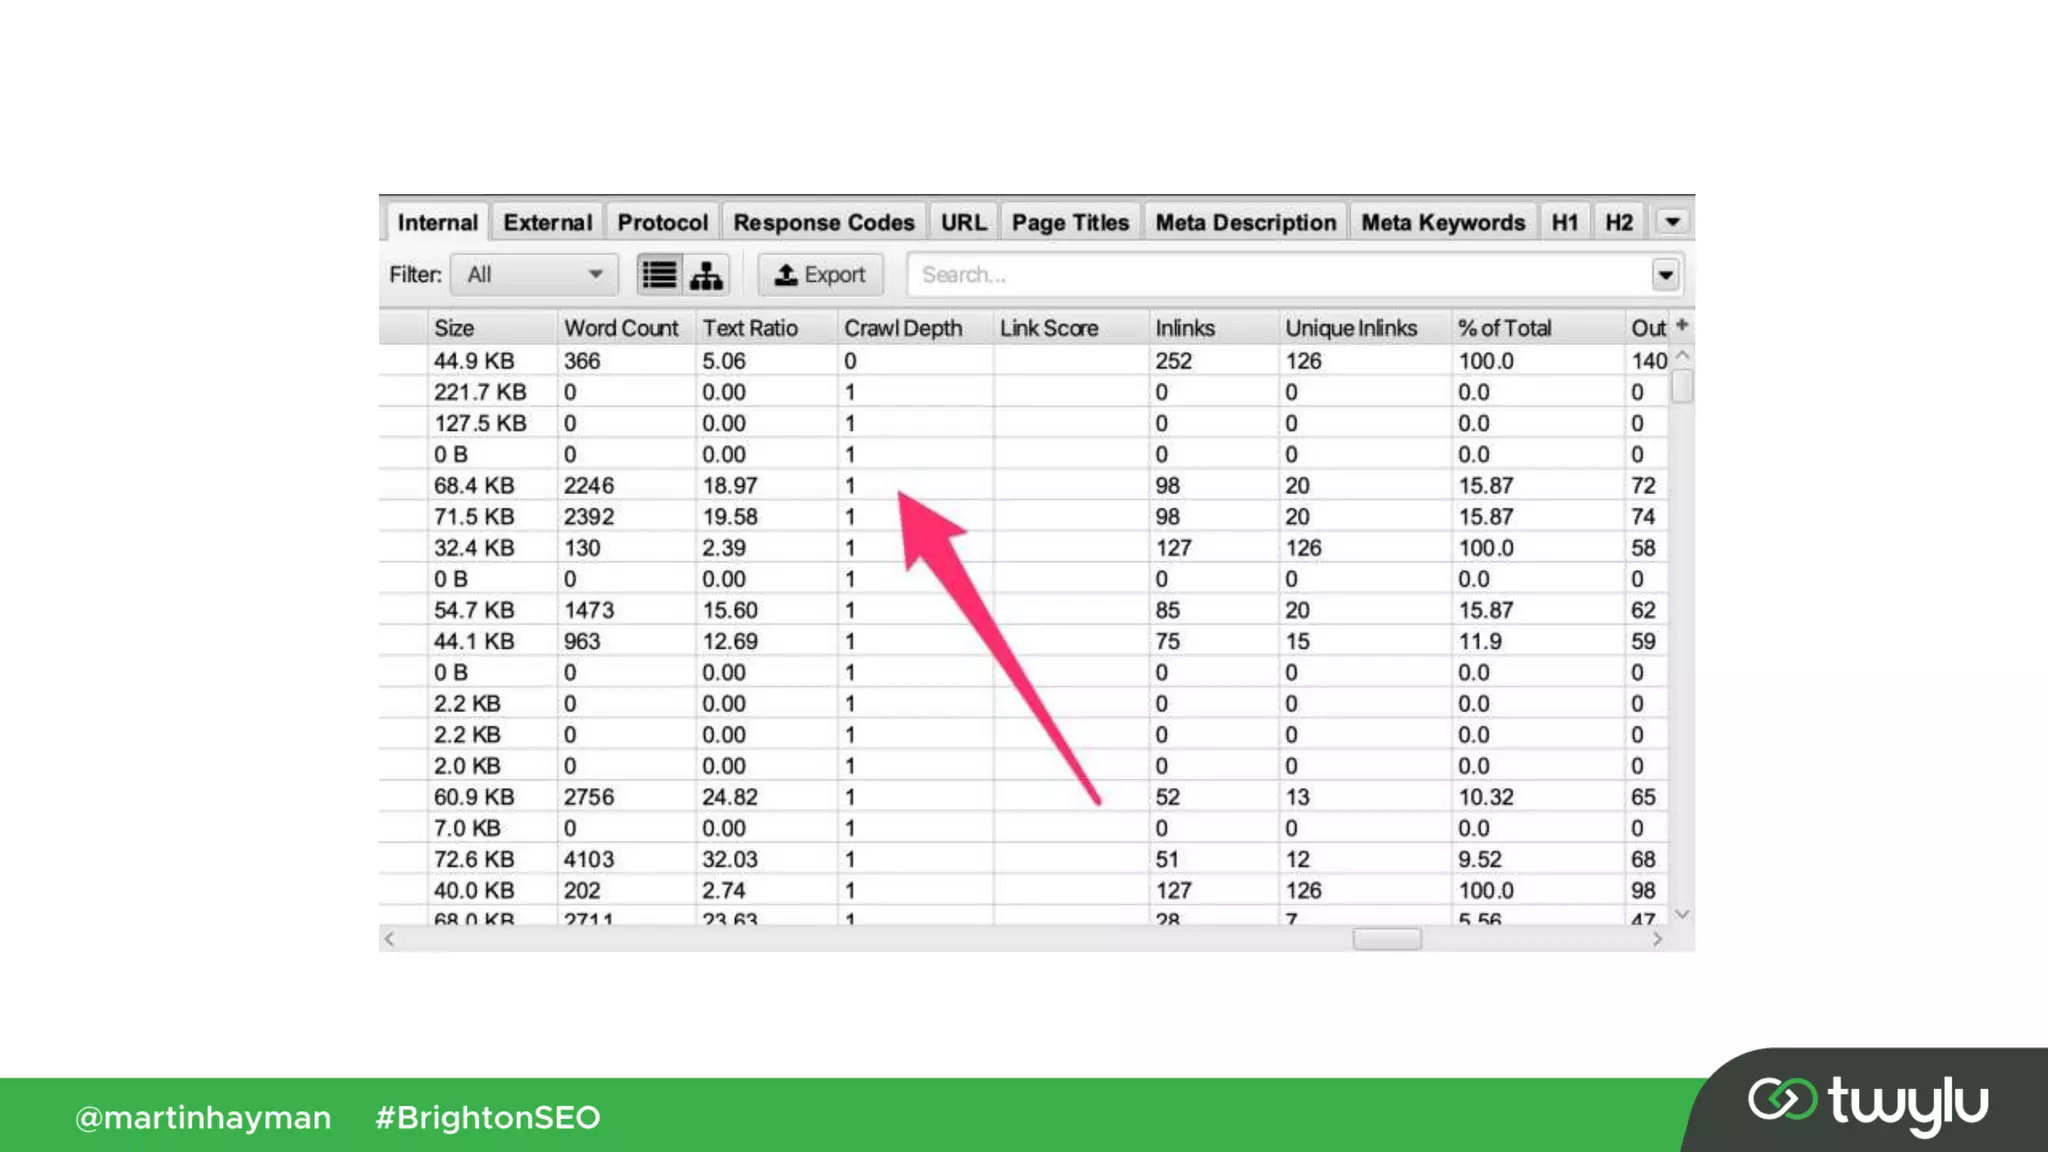Switch to list view icon
2048x1152 pixels.
(659, 275)
